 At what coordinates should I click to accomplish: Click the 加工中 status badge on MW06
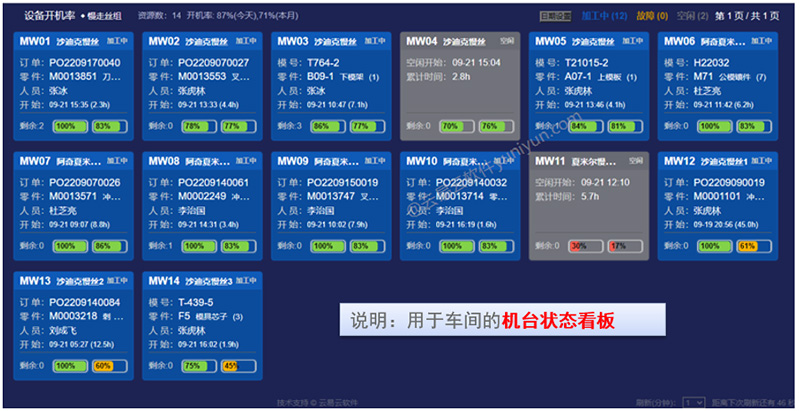point(764,41)
